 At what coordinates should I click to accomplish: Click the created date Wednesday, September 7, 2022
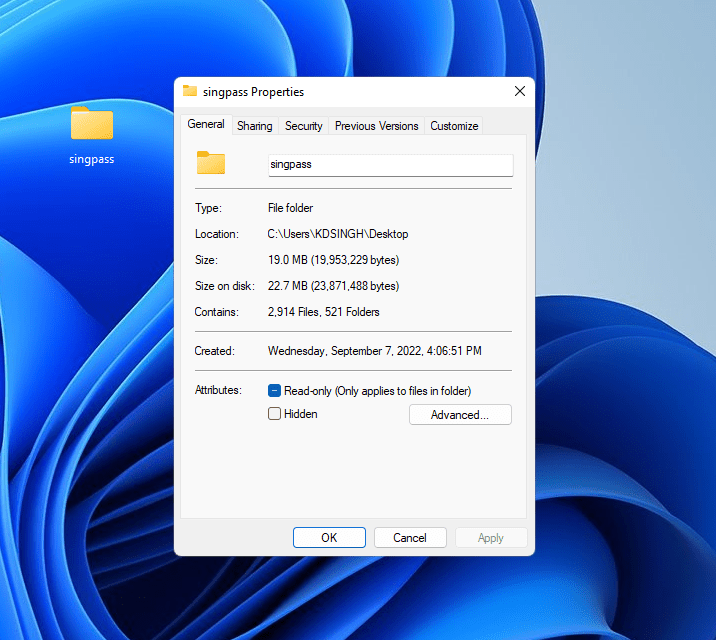pos(374,351)
